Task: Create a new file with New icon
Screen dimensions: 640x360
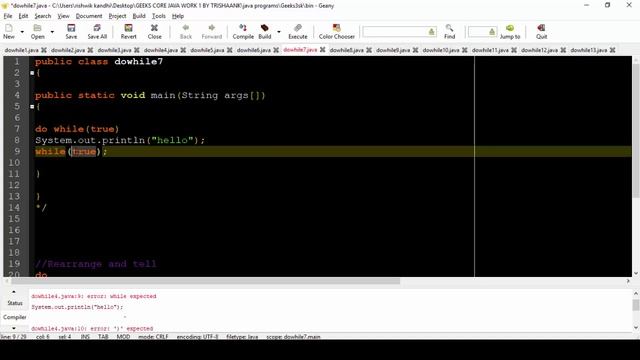Action: 9,31
